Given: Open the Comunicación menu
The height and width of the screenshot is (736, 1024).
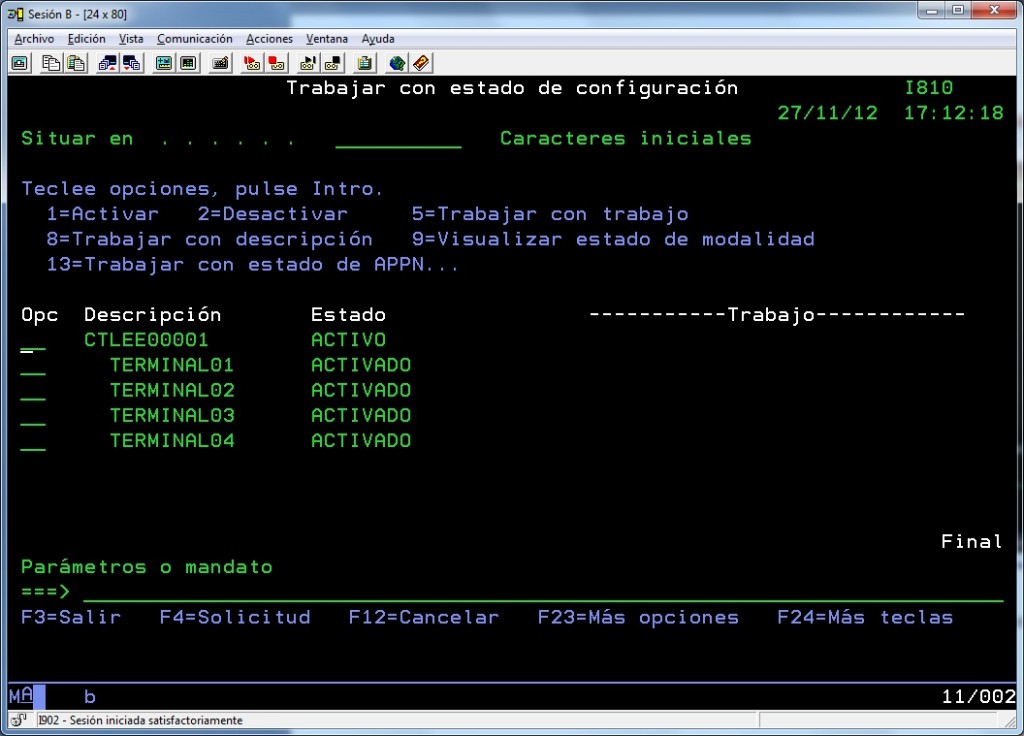Looking at the screenshot, I should 195,39.
